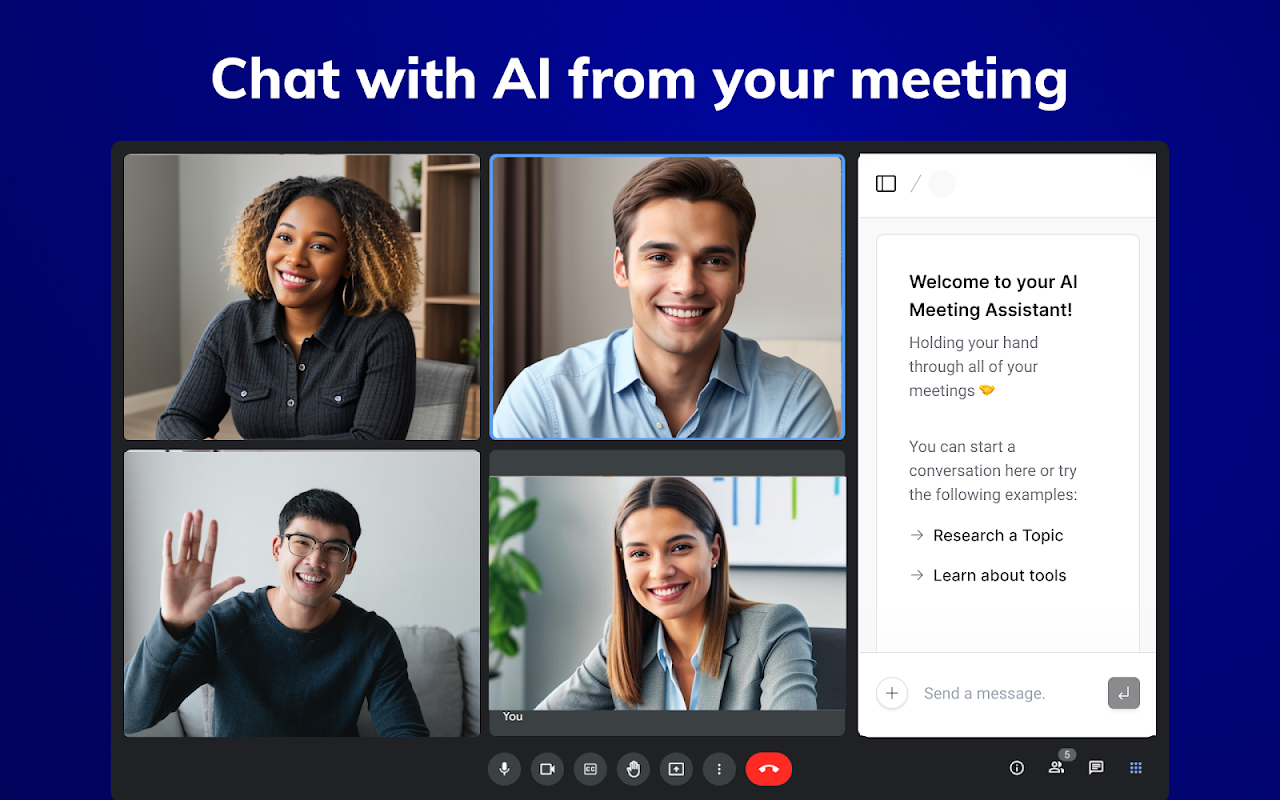The height and width of the screenshot is (800, 1280).
Task: Toggle the AI panel sidebar icon
Action: click(886, 184)
